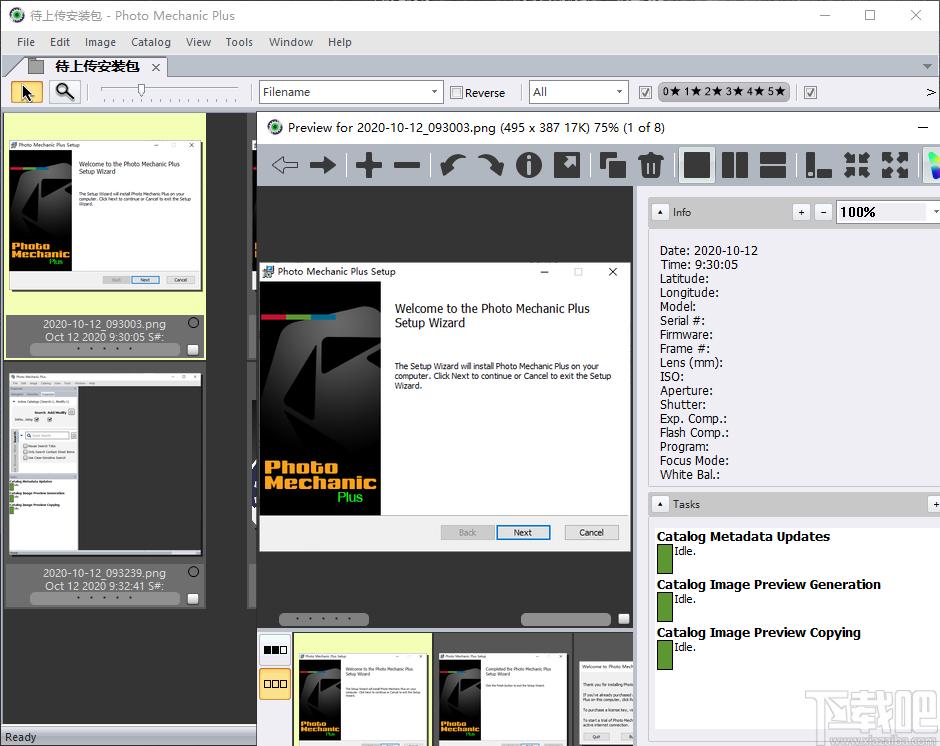
Task: Zoom in with the plus icon
Action: point(369,165)
